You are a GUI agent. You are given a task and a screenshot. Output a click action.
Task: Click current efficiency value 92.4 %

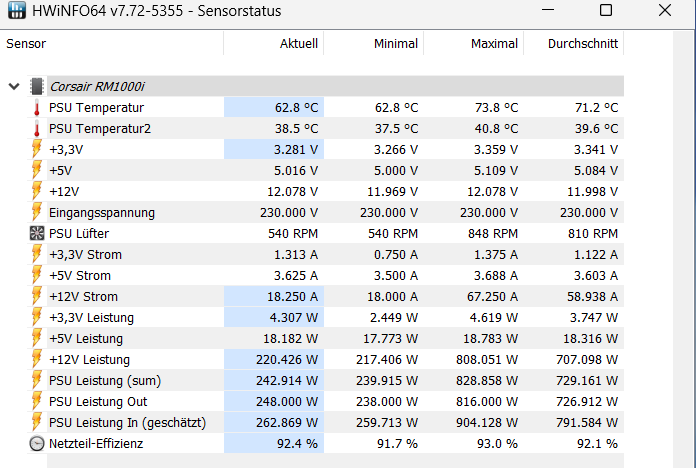[x=297, y=443]
